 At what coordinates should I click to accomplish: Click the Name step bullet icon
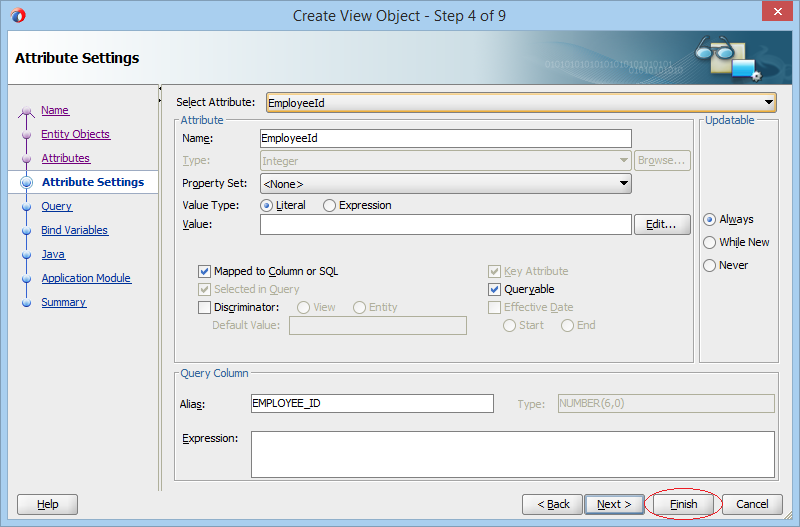[x=27, y=111]
